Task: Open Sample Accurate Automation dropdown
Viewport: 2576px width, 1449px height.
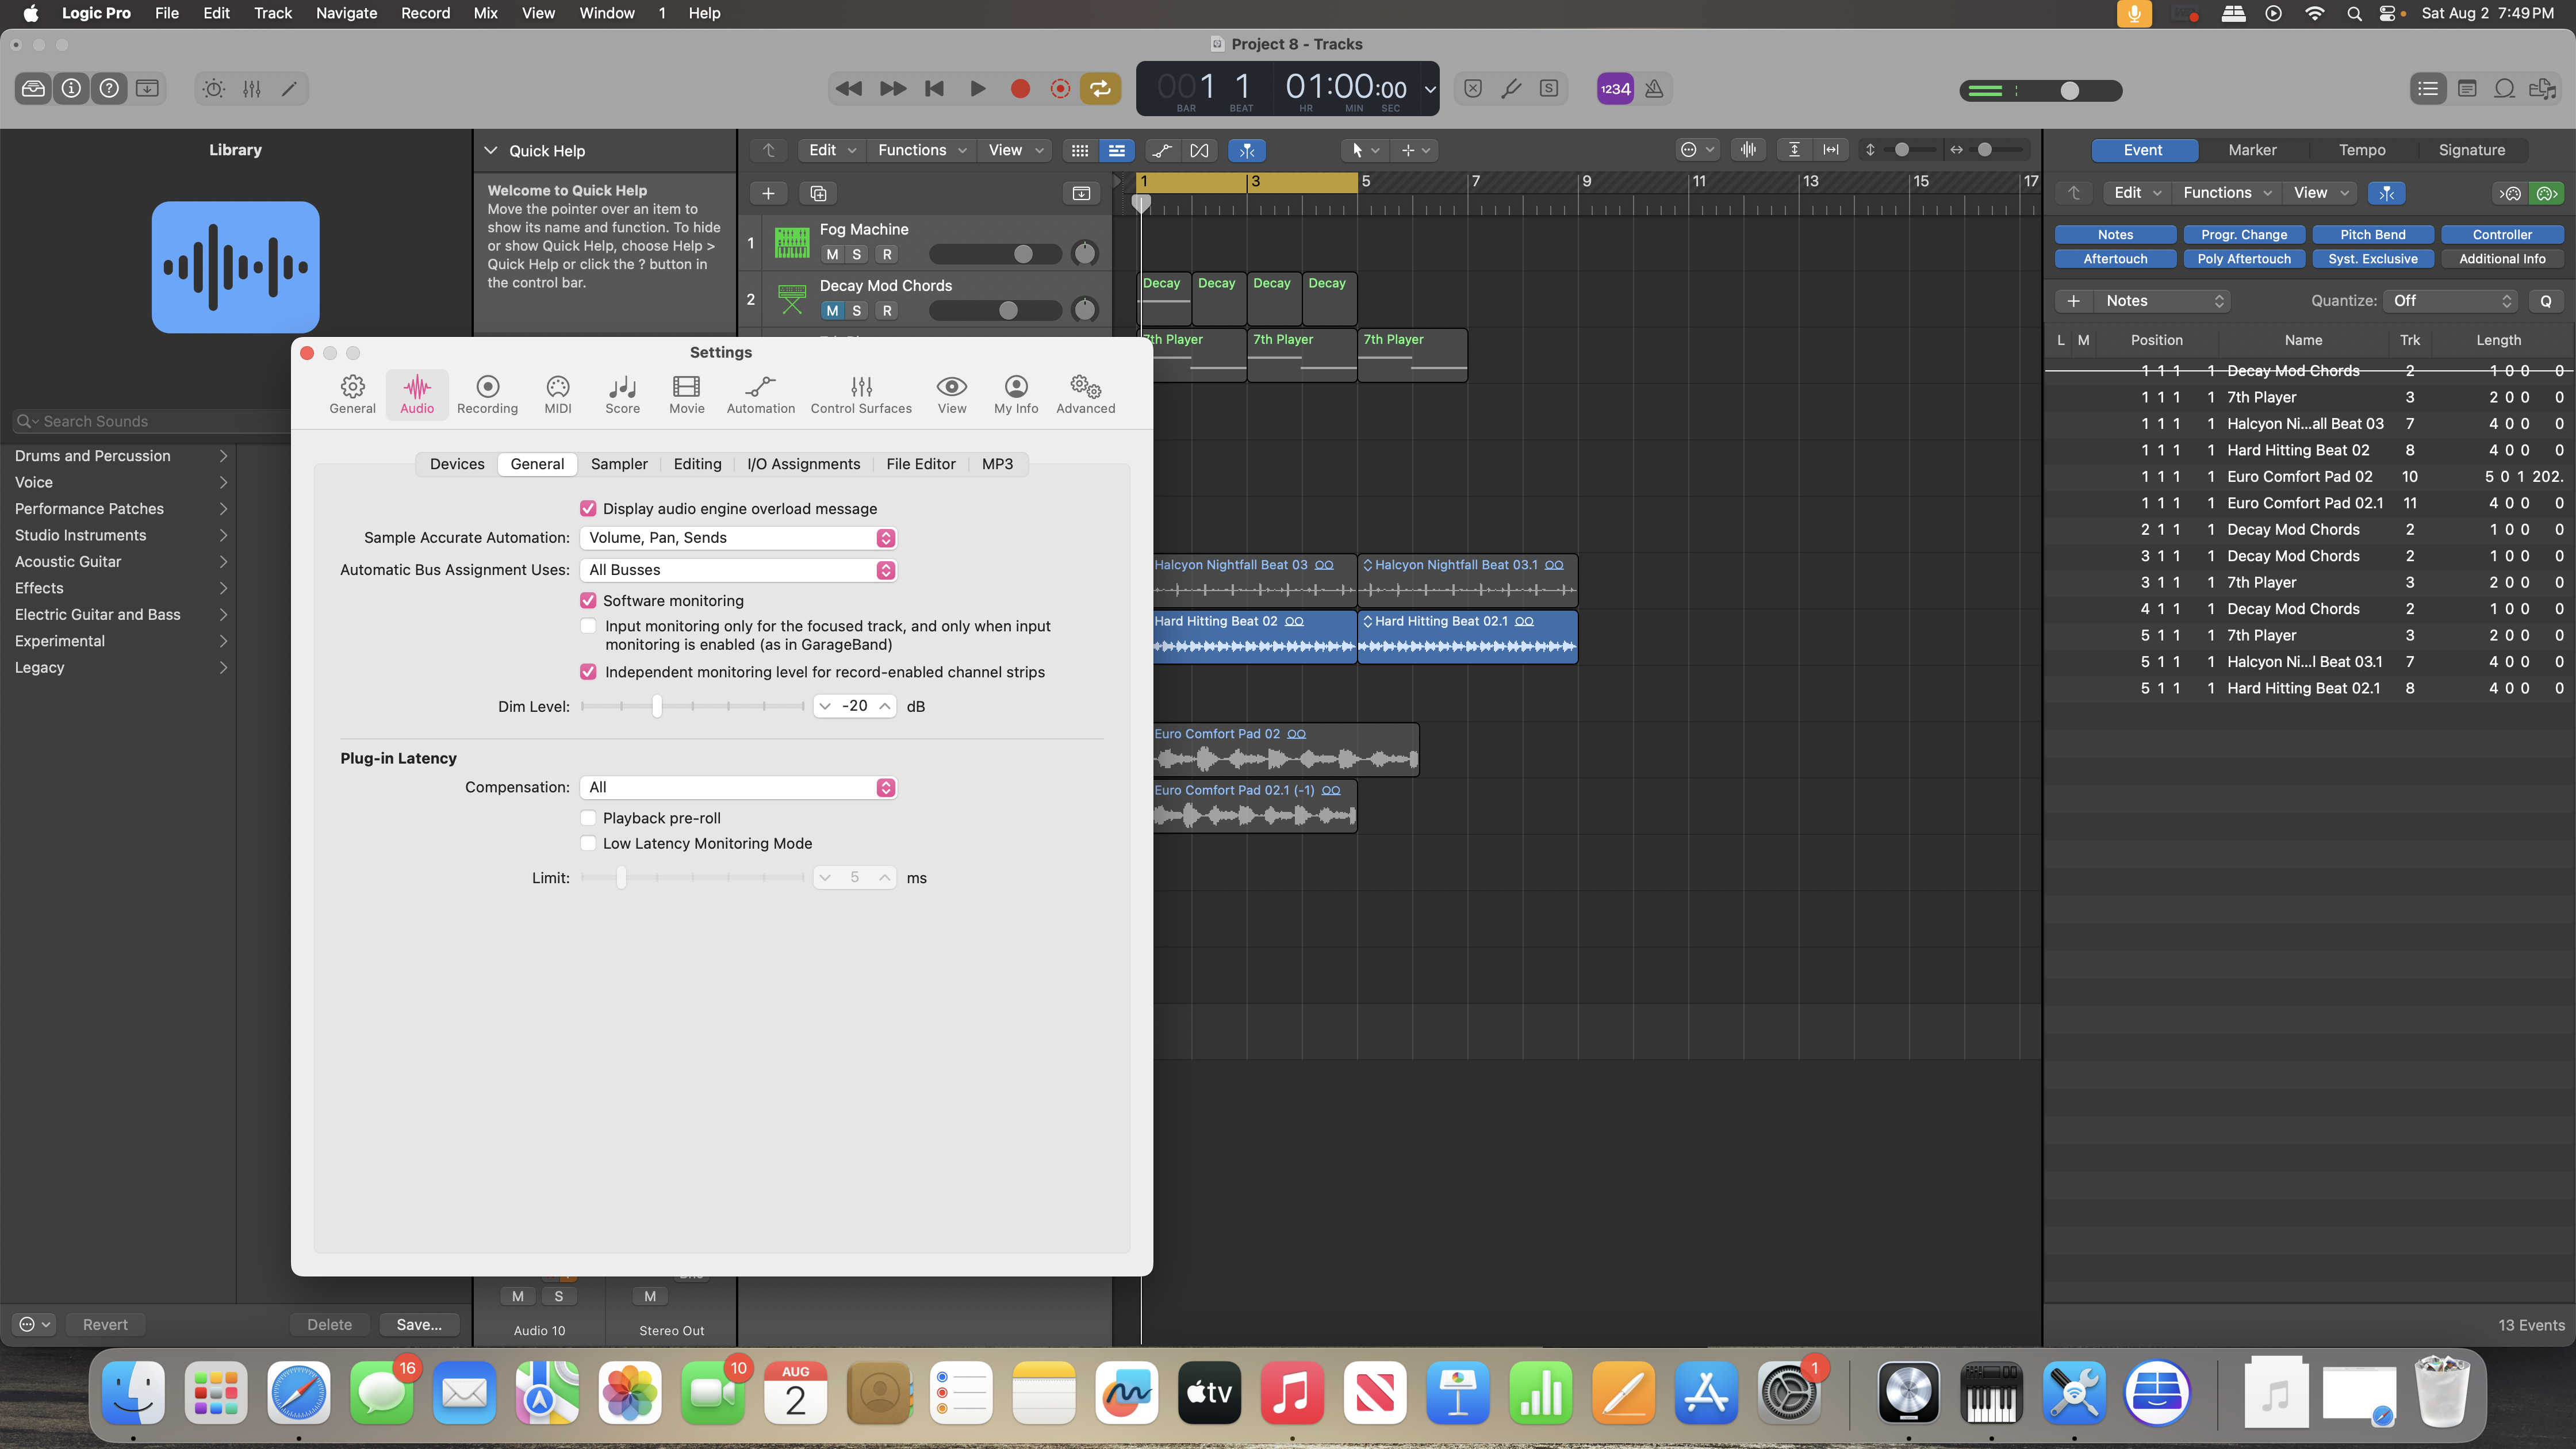Action: click(x=738, y=538)
